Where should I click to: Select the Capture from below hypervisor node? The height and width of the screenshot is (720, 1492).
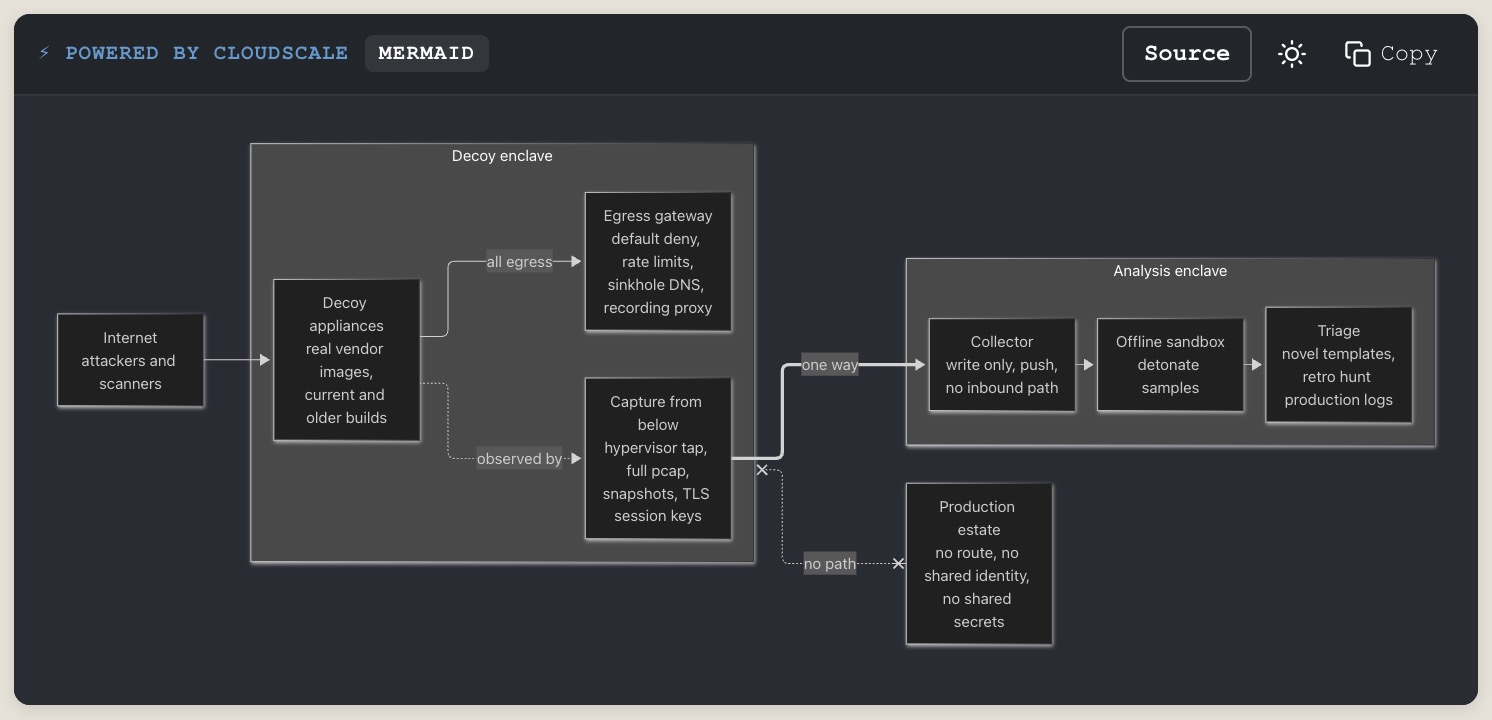coord(658,459)
